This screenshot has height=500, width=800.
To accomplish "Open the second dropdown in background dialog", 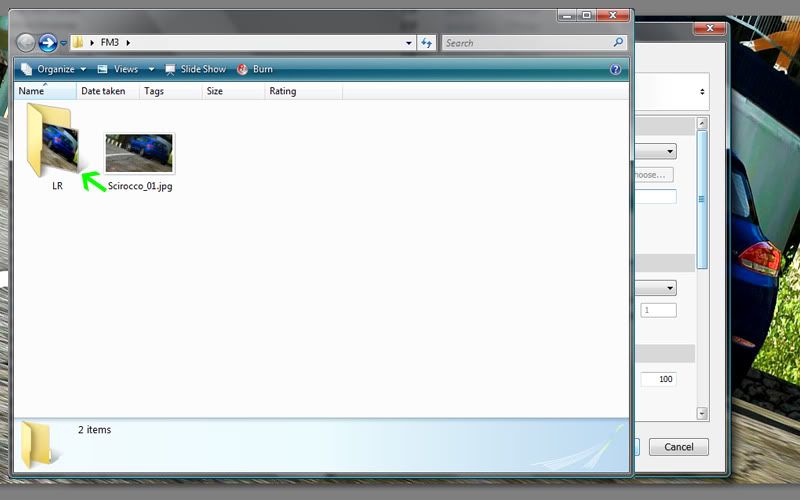I will (656, 288).
